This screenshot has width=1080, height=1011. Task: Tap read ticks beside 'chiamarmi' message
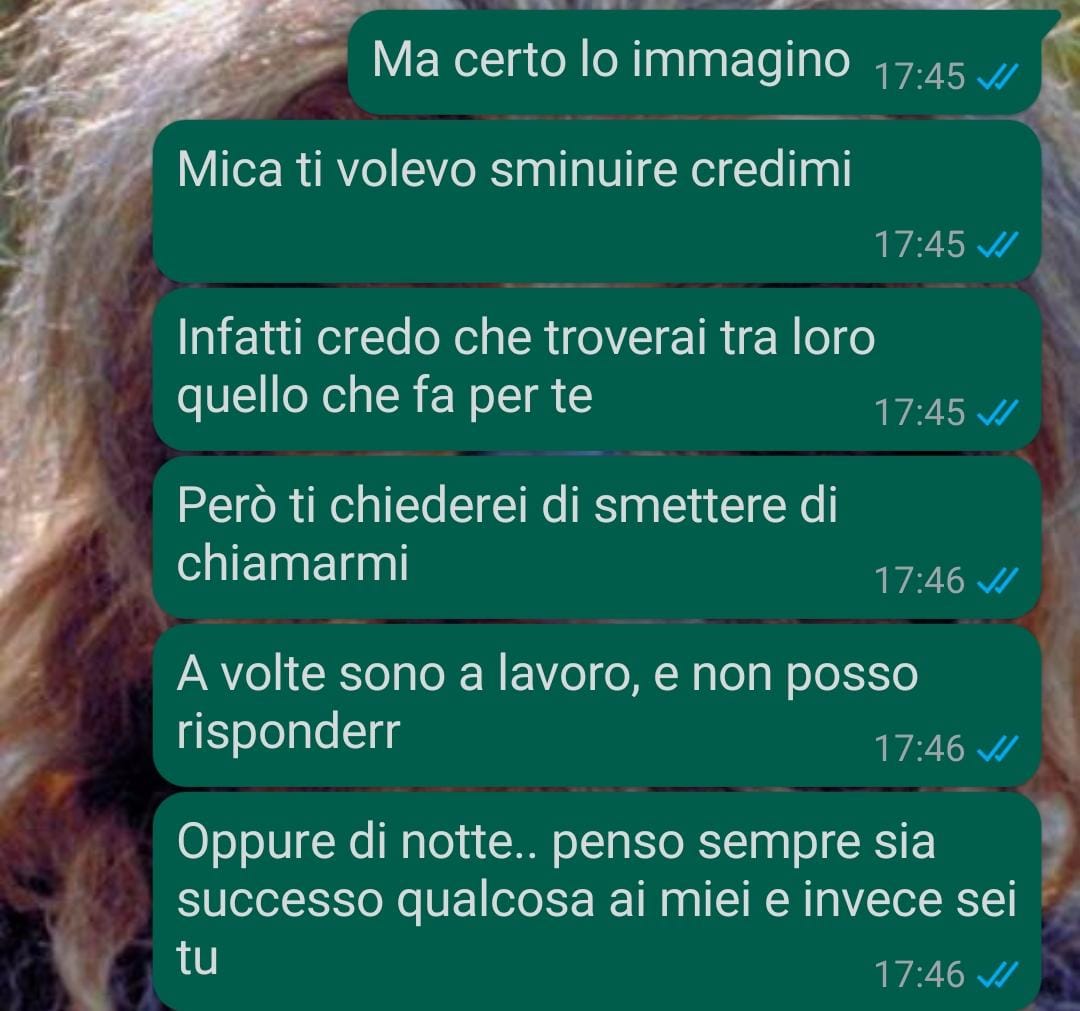pos(998,581)
